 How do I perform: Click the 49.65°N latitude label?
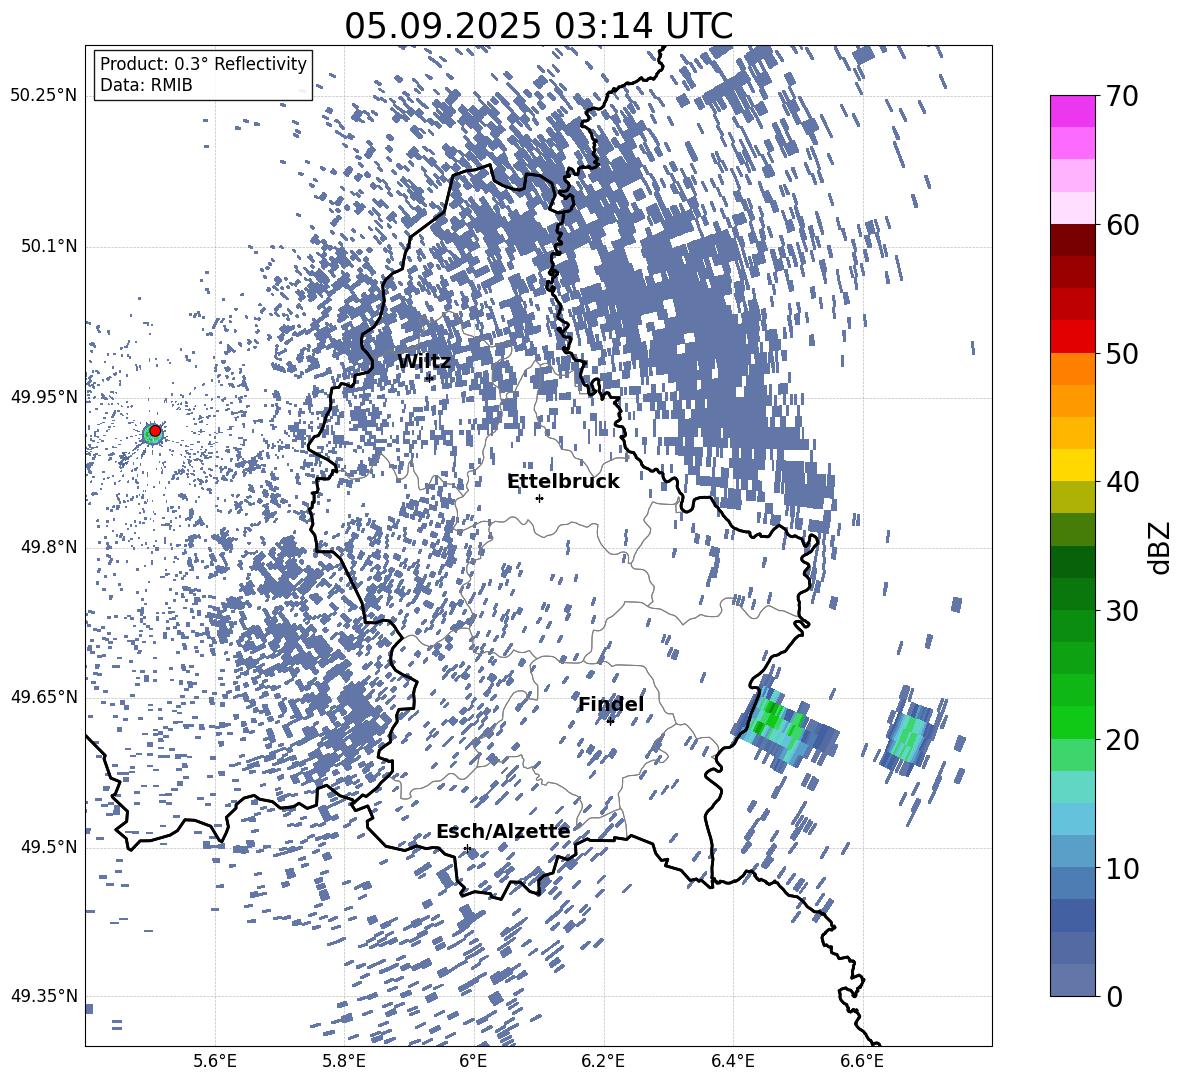pos(44,697)
